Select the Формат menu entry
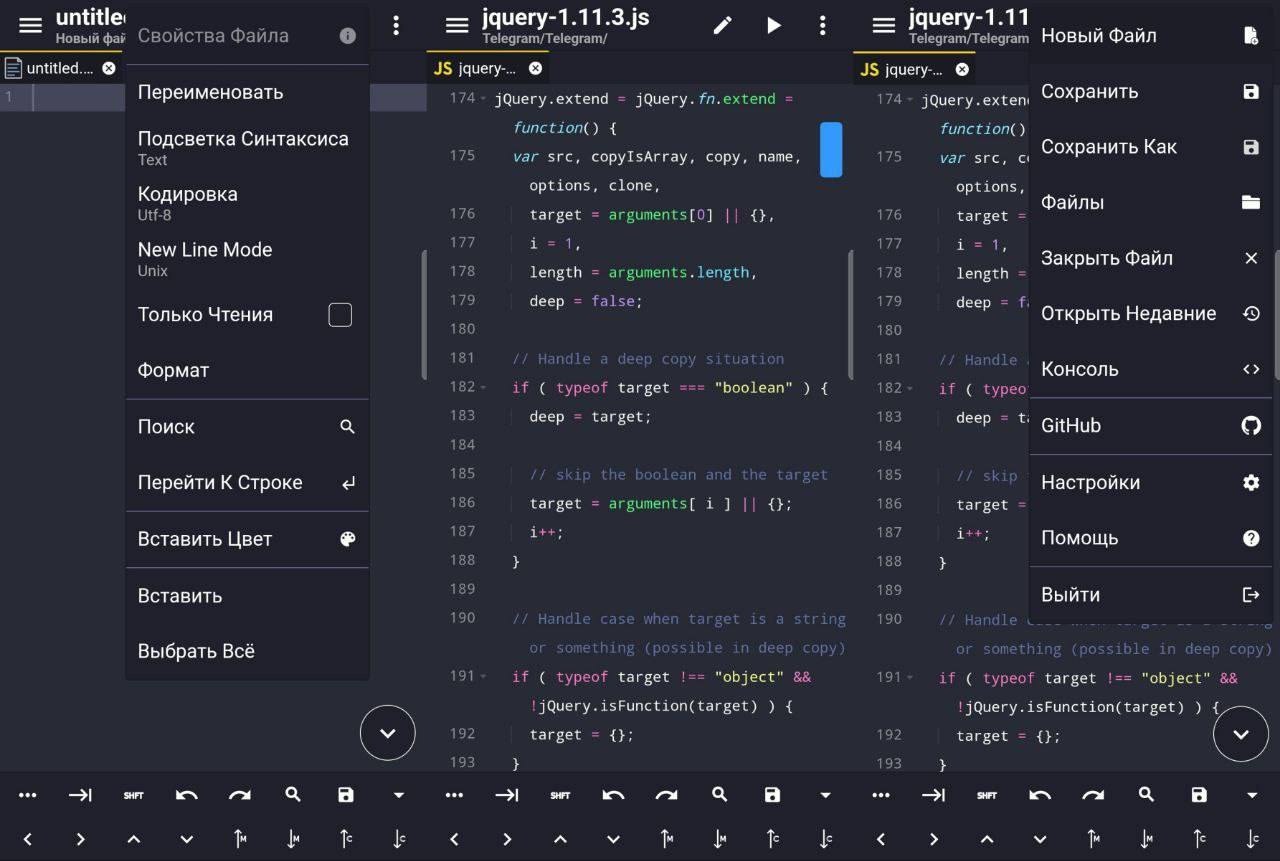 tap(247, 371)
